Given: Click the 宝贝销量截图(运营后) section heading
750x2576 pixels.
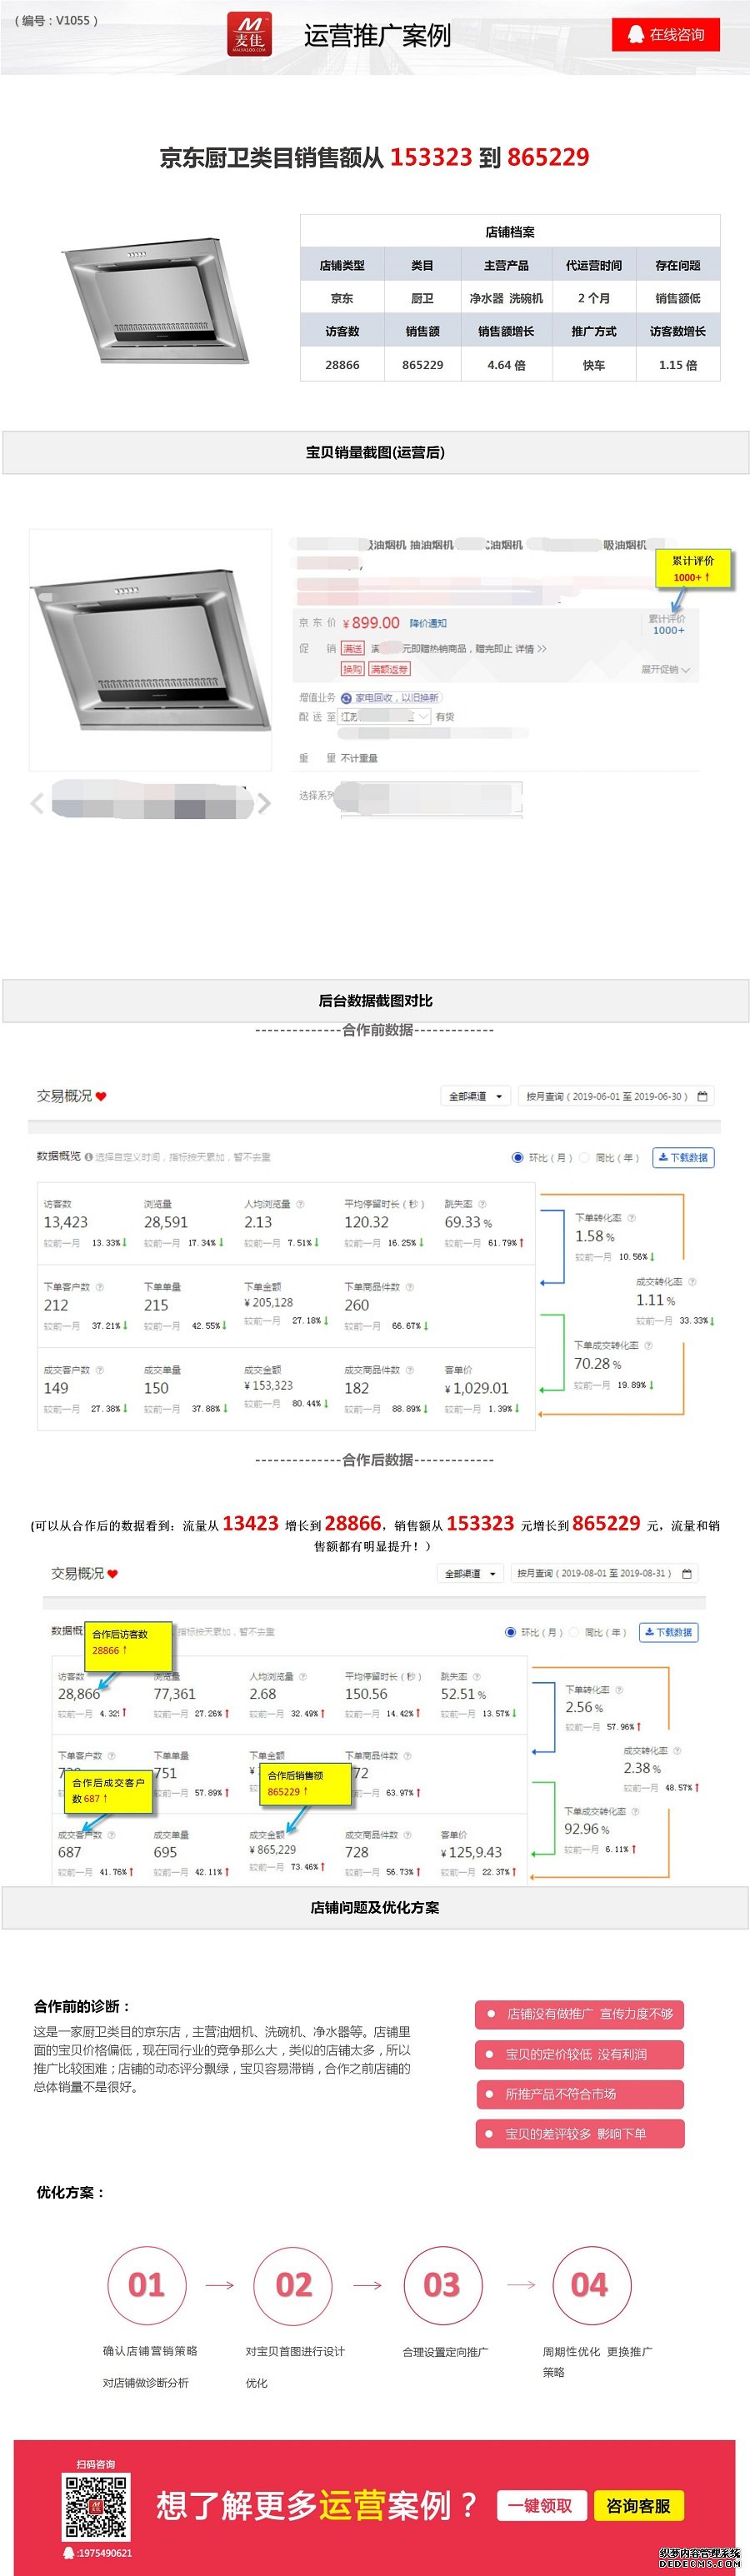Looking at the screenshot, I should click(x=375, y=452).
